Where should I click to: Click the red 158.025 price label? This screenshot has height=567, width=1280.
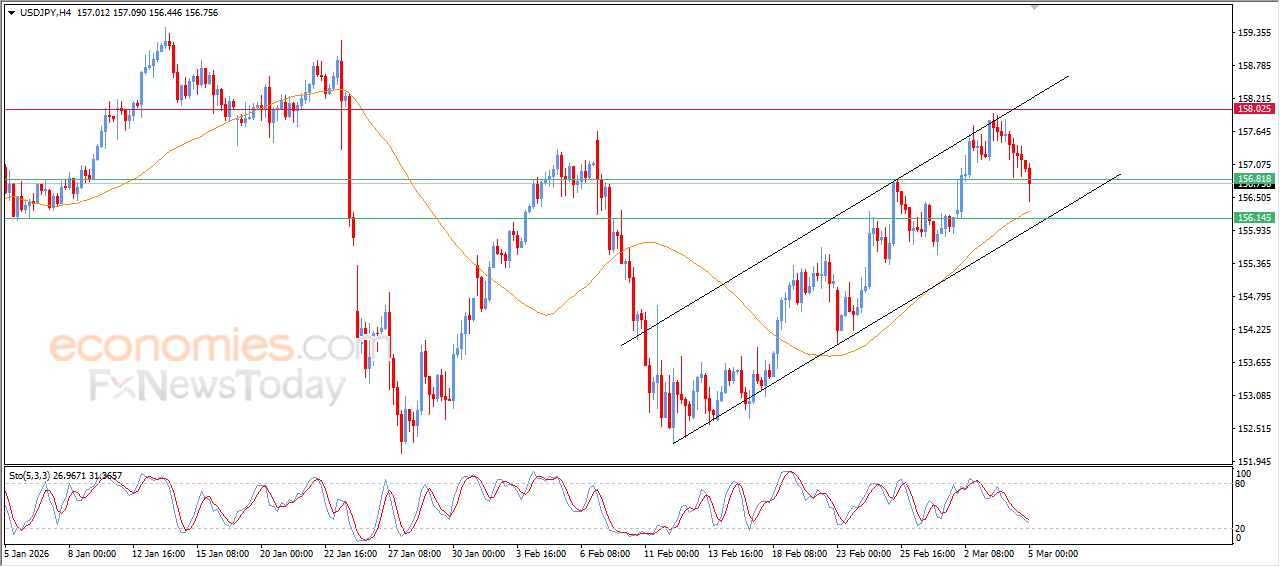point(1254,109)
